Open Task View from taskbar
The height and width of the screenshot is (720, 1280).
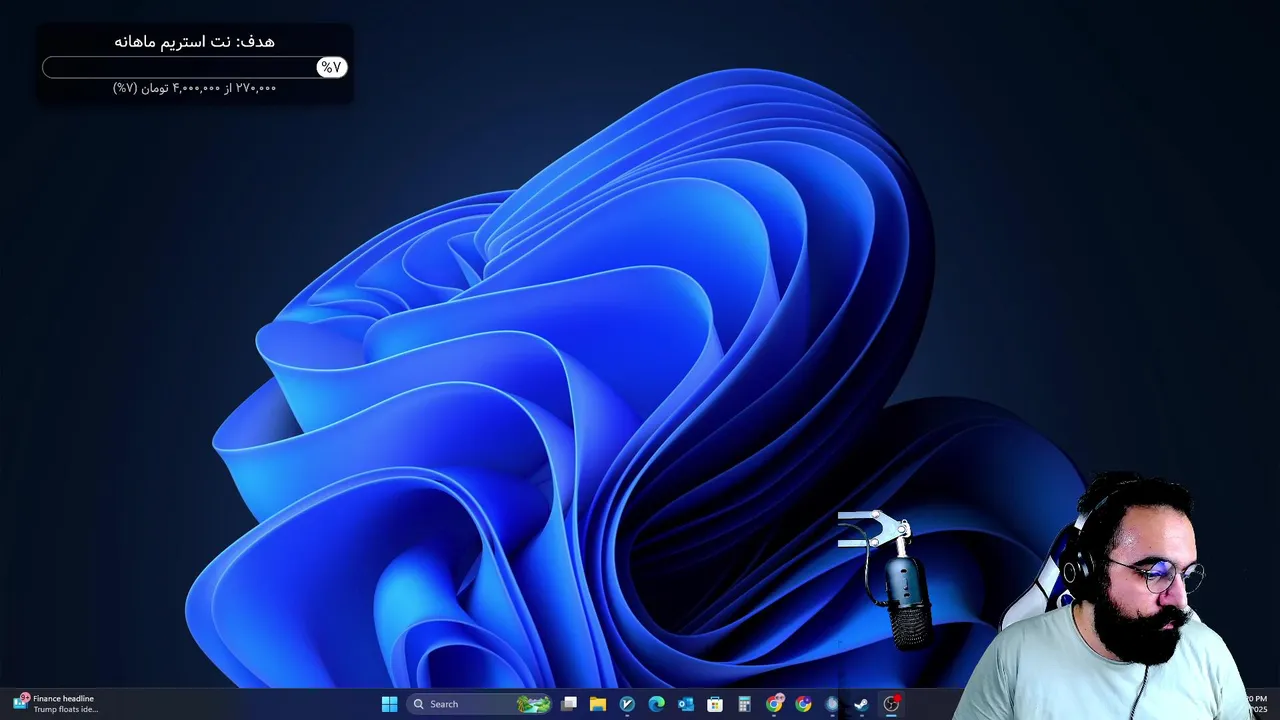pyautogui.click(x=569, y=704)
